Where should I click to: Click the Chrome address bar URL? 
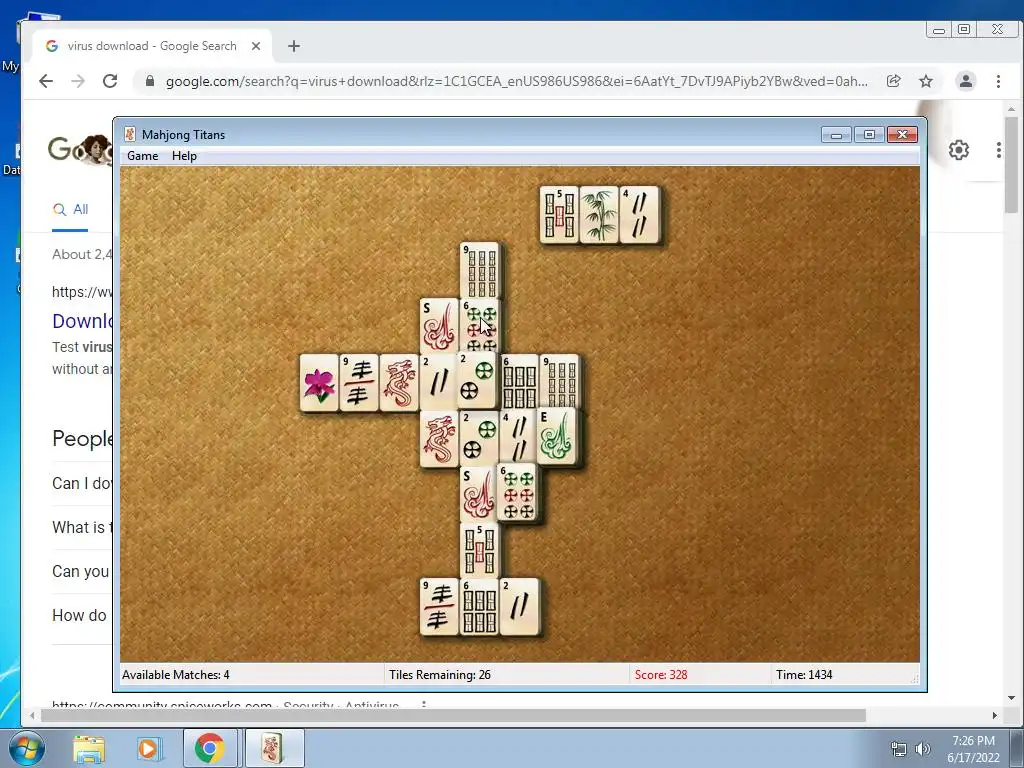tap(517, 81)
